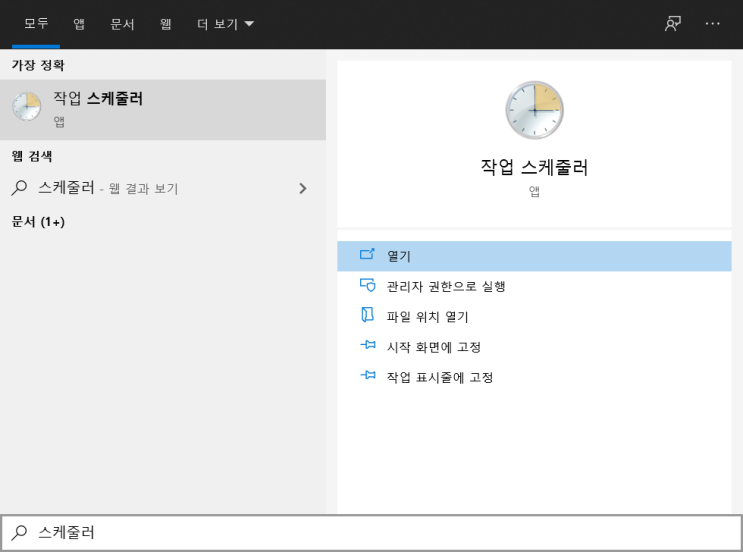Click the 작업 스케줄러 title in preview pane
Image resolution: width=743 pixels, height=552 pixels.
tap(534, 167)
